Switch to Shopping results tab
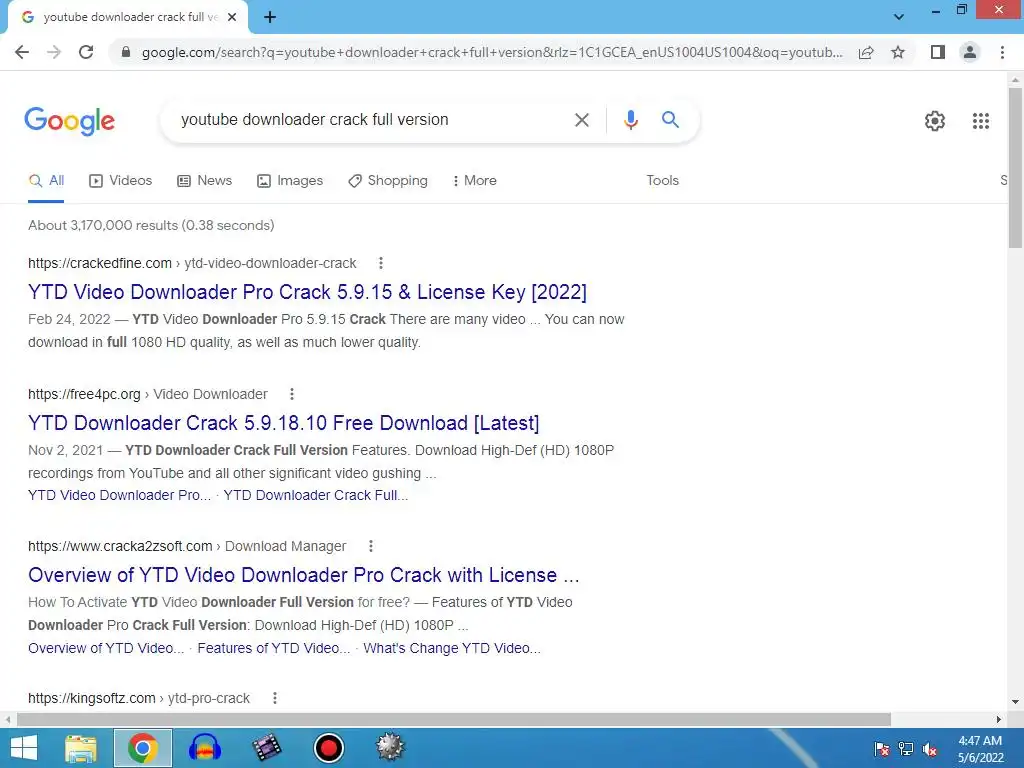 [x=388, y=181]
